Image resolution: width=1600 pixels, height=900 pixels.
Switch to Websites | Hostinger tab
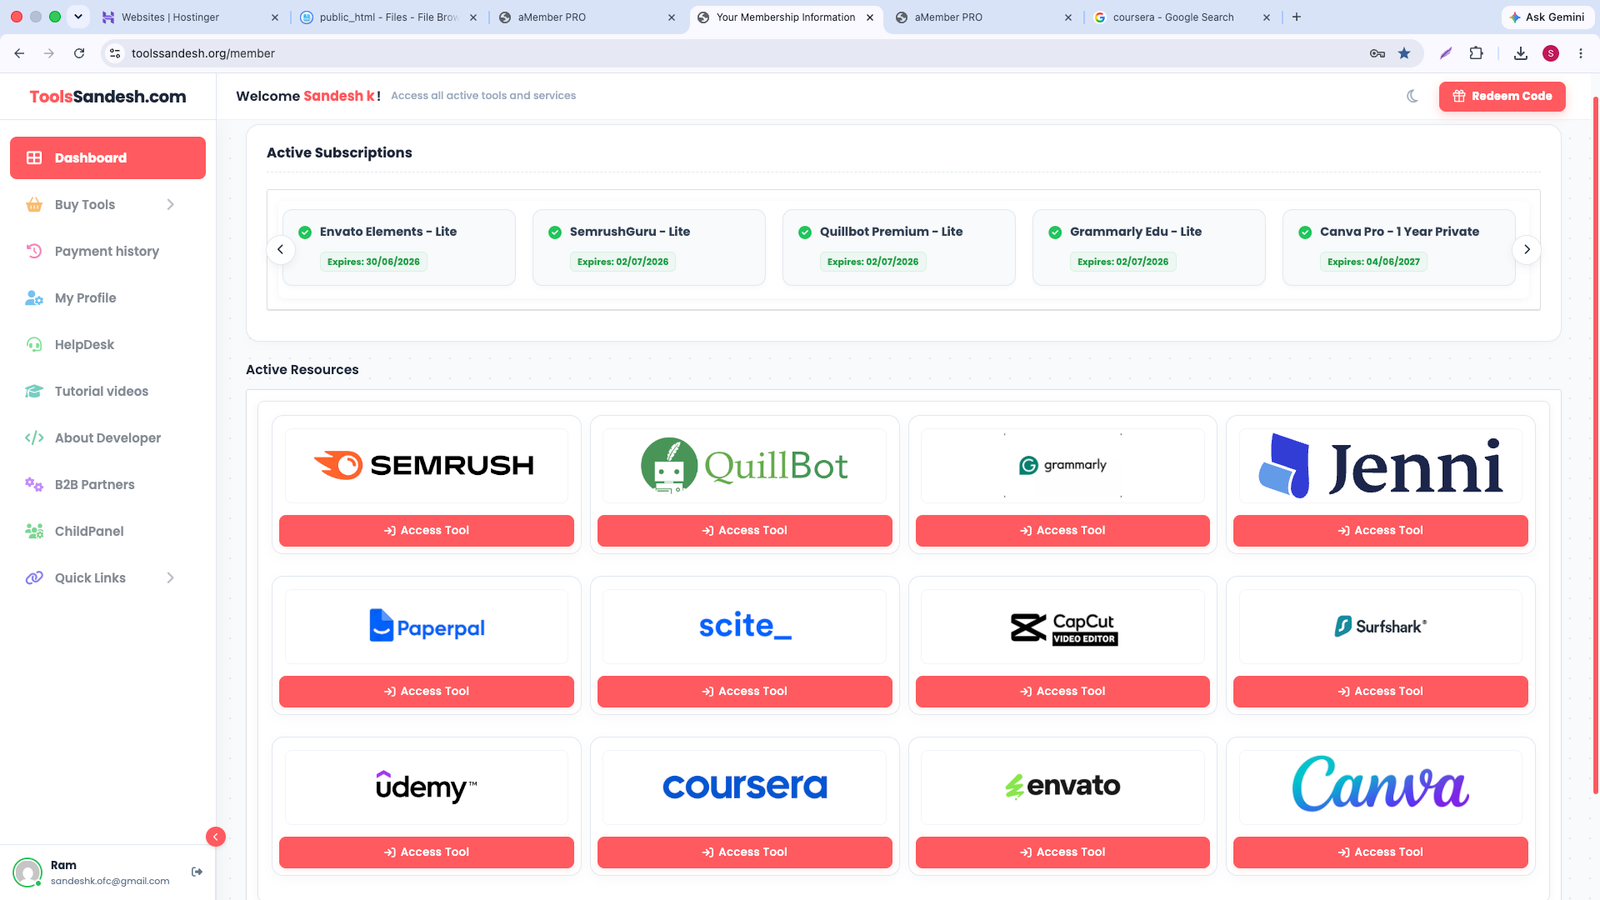(x=186, y=17)
